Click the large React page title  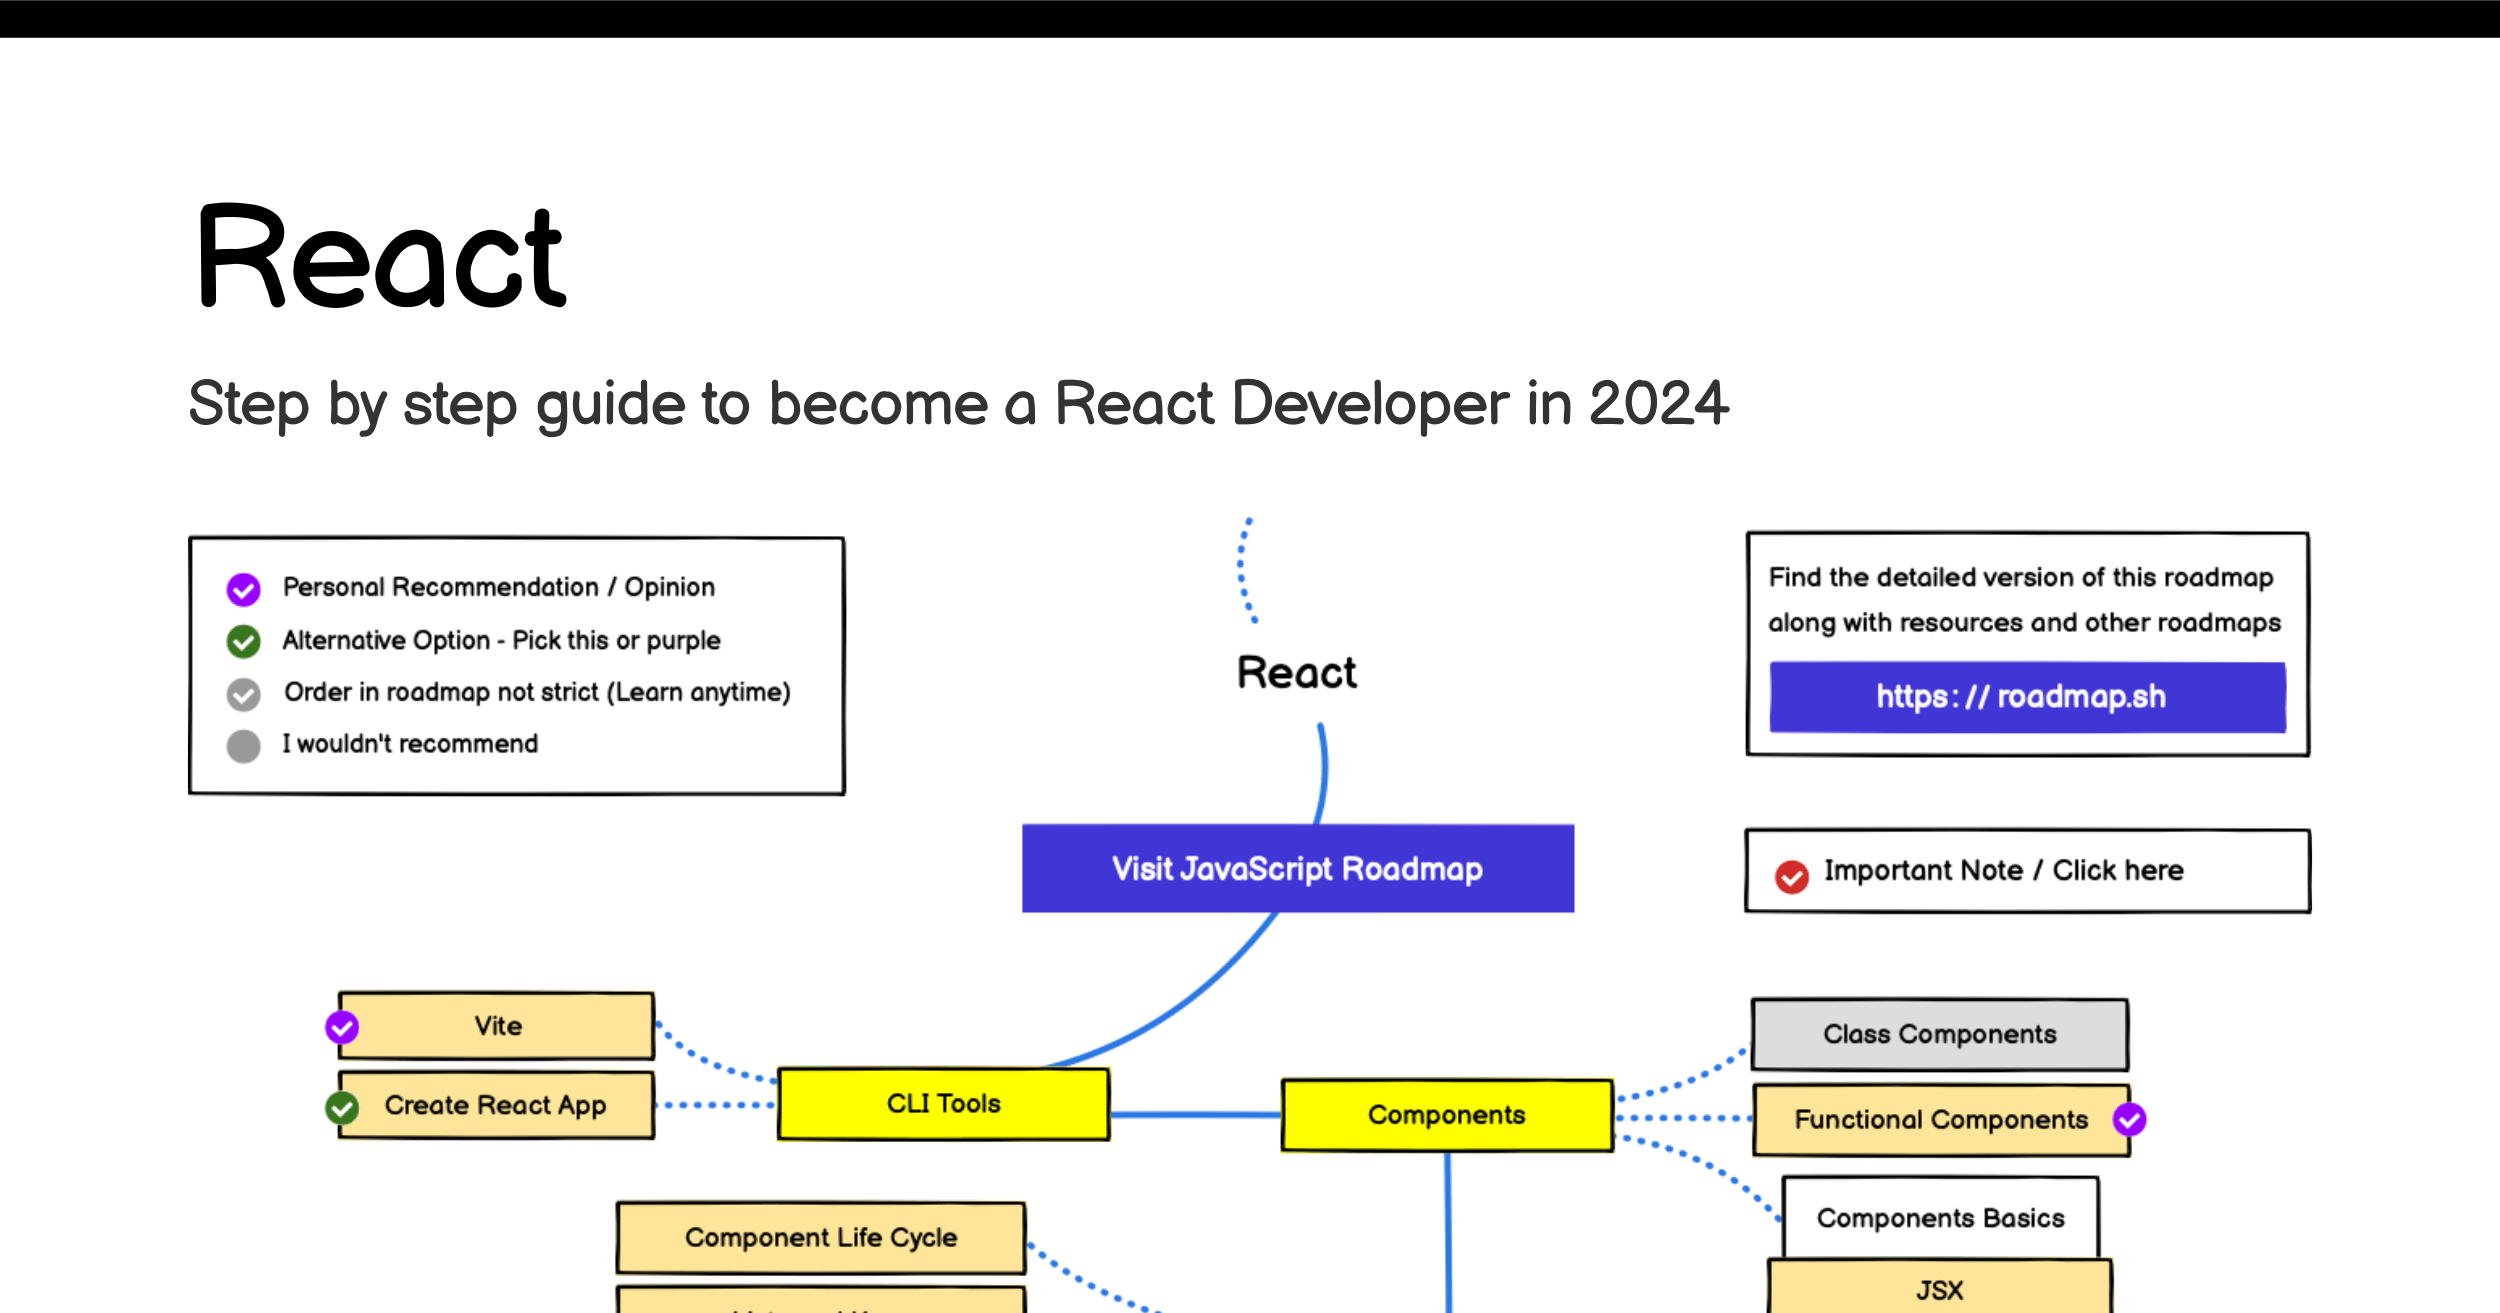click(382, 256)
